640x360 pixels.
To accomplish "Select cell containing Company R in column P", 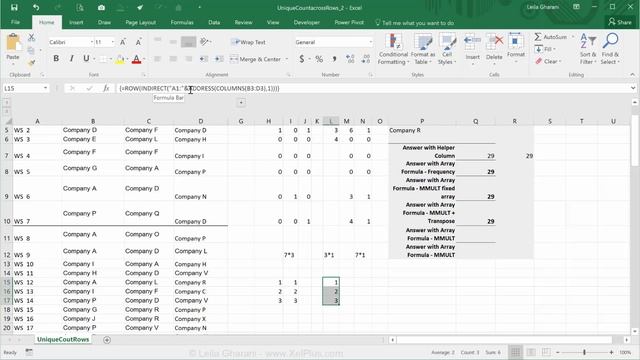I will (422, 130).
